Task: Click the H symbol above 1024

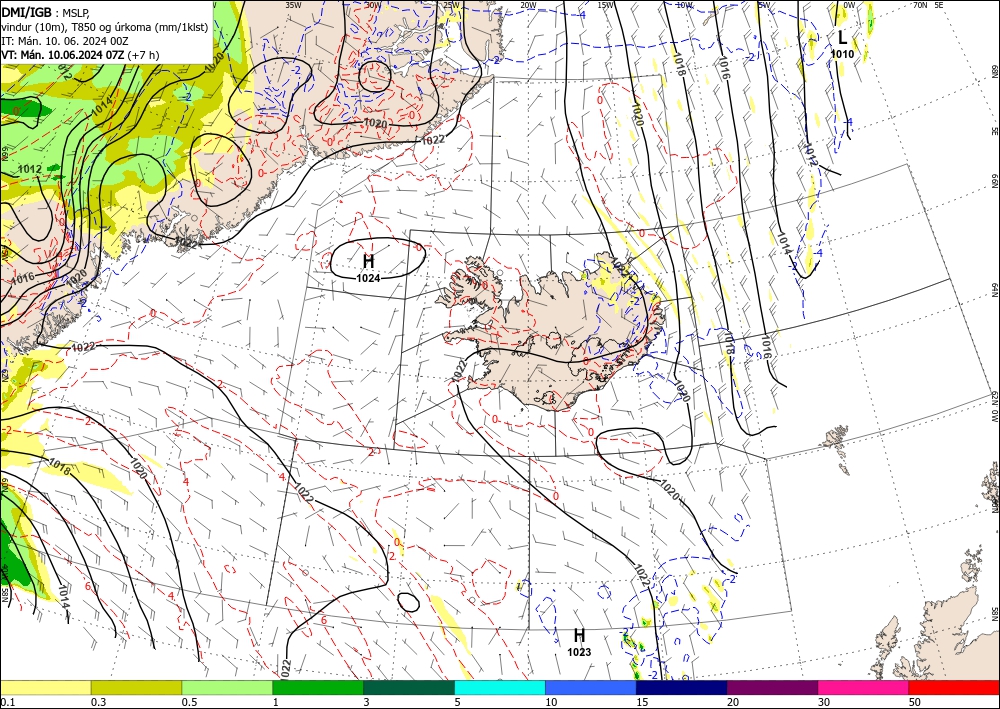Action: coord(368,261)
